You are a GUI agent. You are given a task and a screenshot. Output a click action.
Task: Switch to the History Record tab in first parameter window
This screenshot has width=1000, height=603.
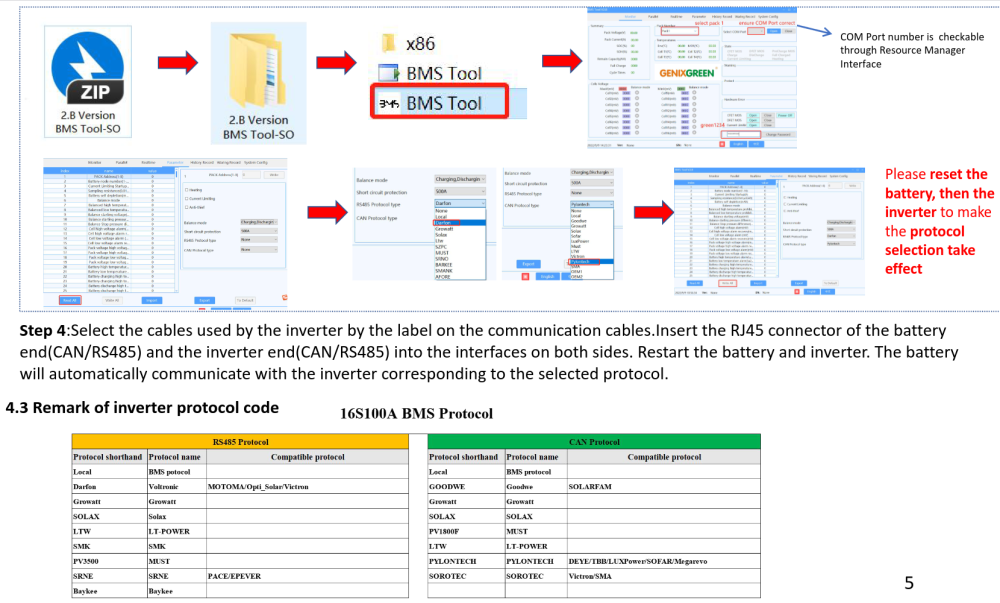(202, 163)
